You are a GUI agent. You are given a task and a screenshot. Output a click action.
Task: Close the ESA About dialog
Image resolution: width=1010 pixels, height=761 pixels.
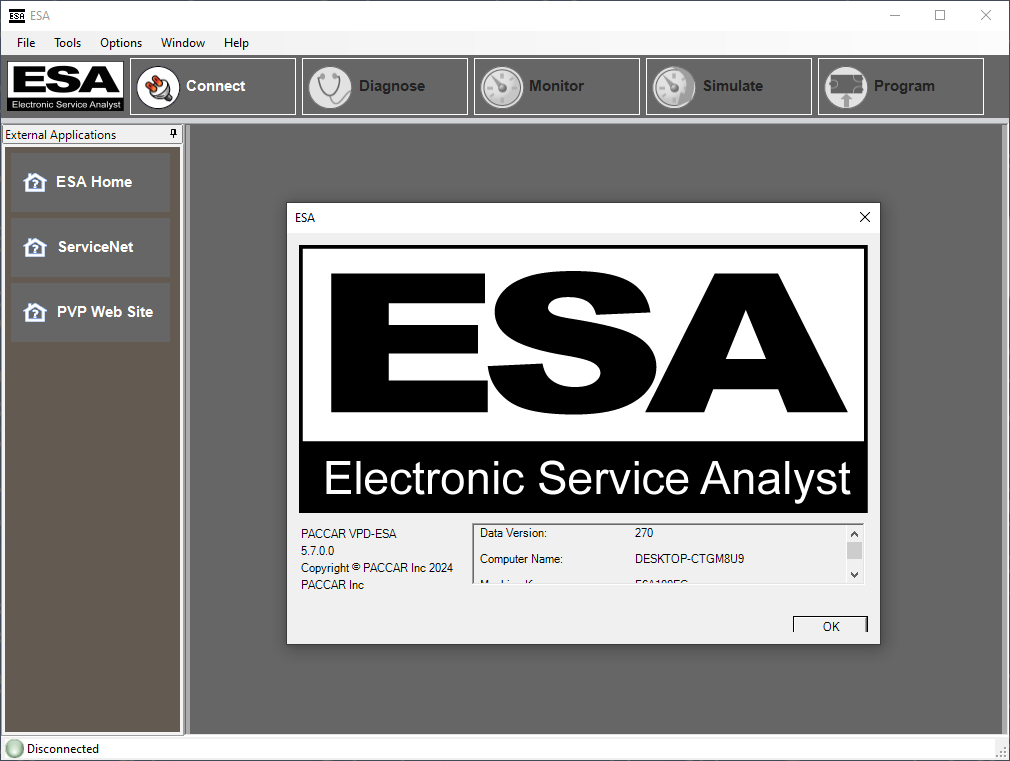(x=865, y=217)
